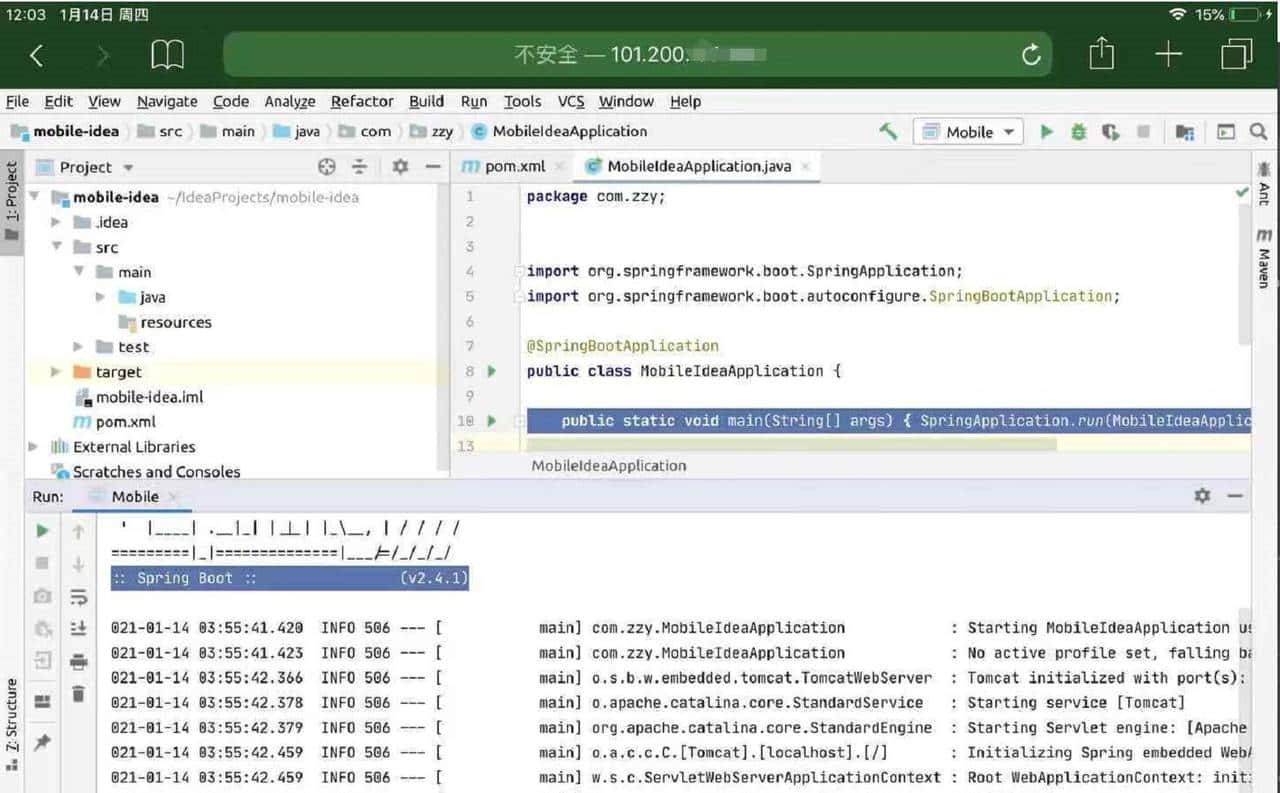Click the Run panel settings gear
Viewport: 1280px width, 793px height.
(1202, 496)
